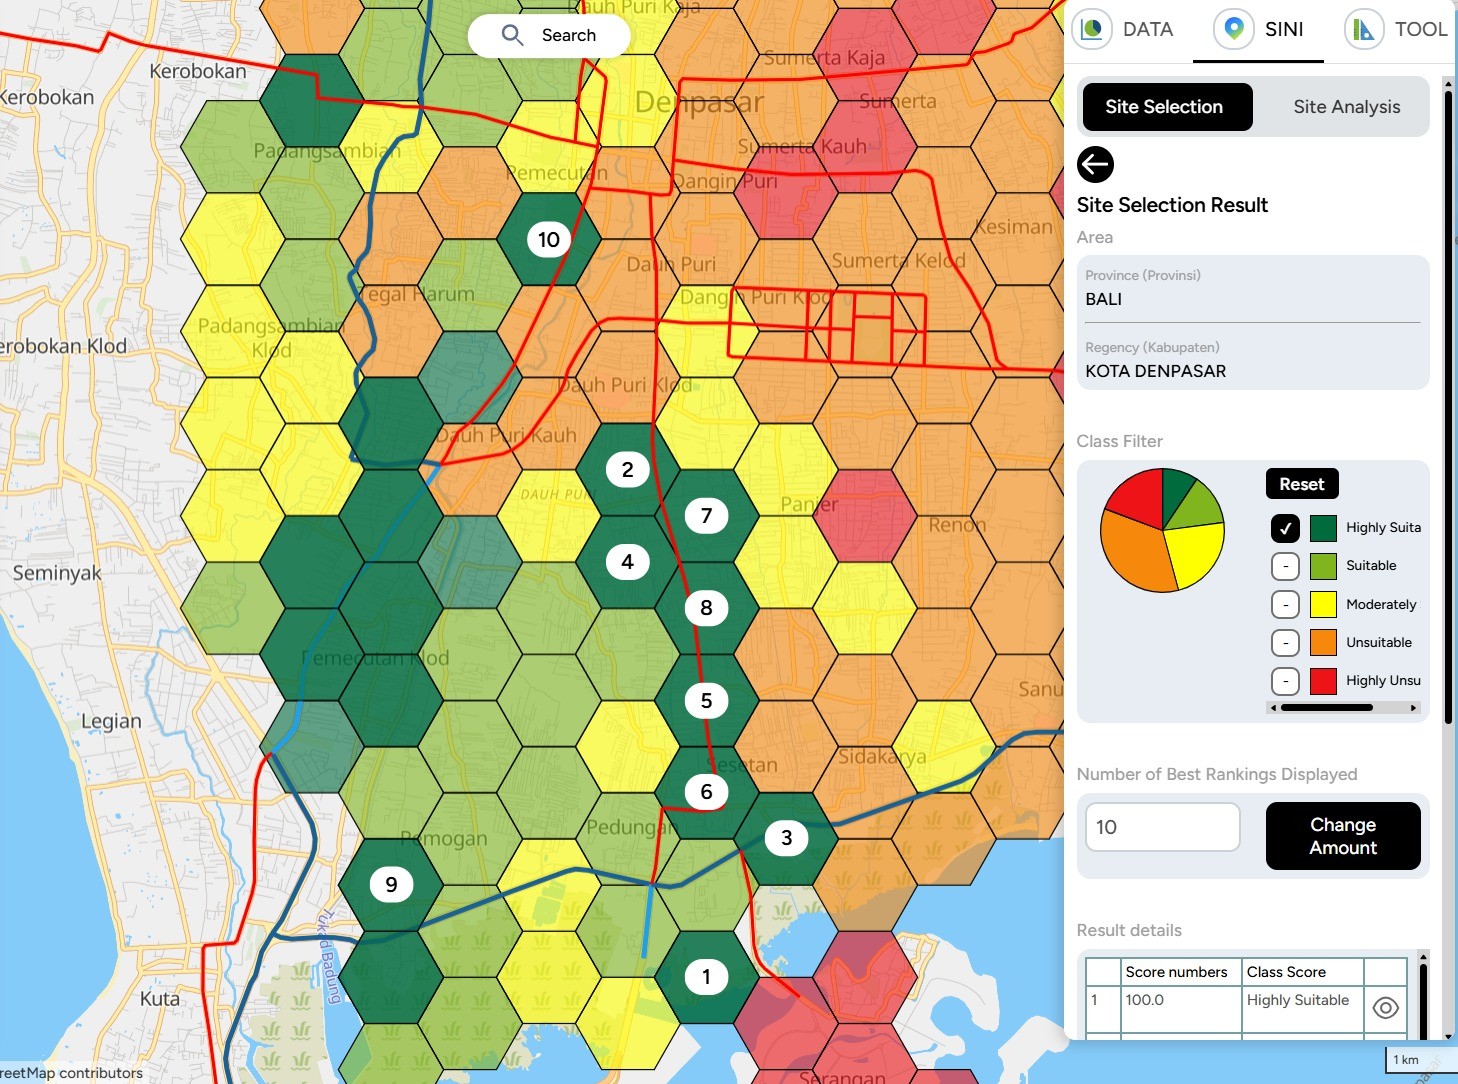
Task: Enable the Suitable class checkbox
Action: 1285,566
